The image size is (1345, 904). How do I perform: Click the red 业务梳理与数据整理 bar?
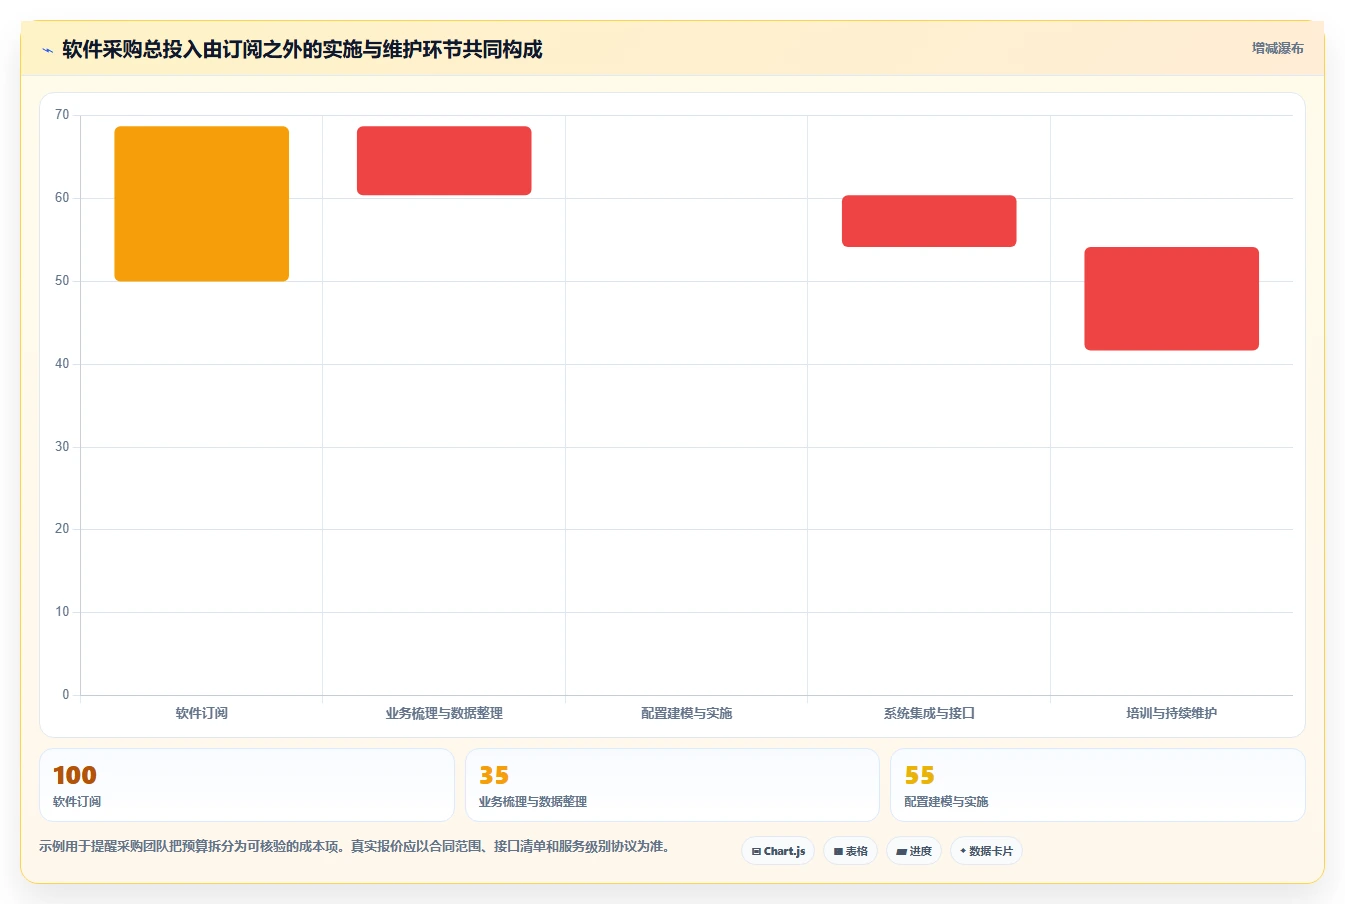(444, 160)
